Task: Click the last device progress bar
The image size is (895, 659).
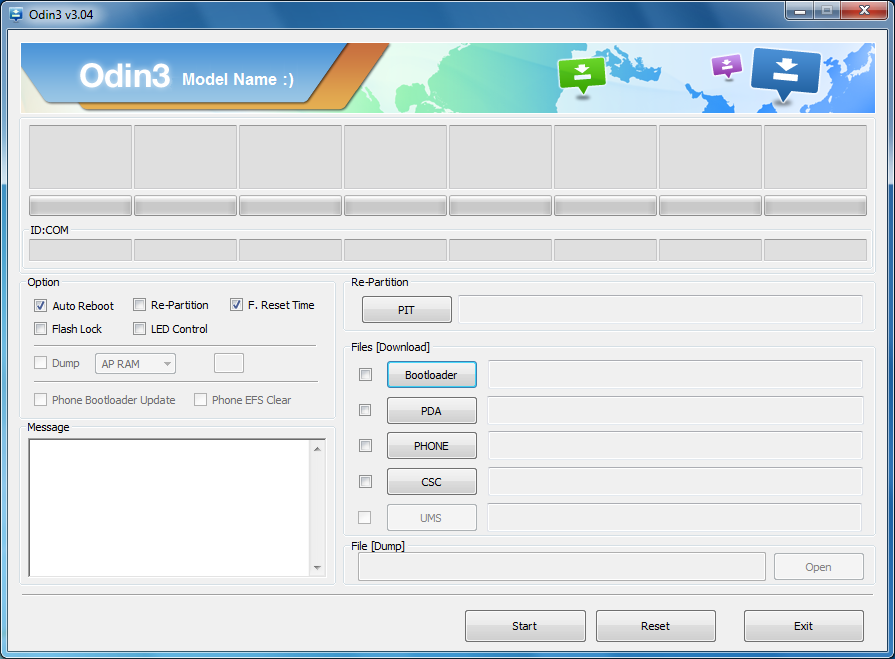Action: [x=815, y=205]
